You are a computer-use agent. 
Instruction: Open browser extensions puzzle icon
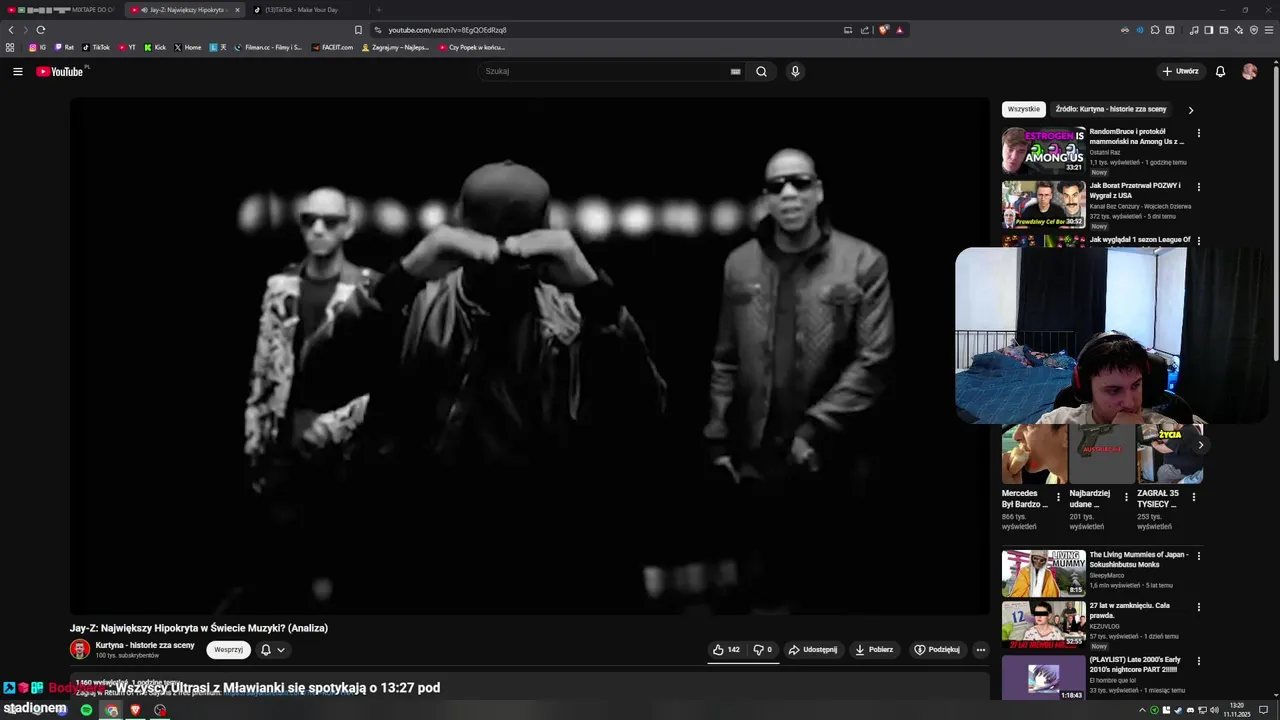1155,30
